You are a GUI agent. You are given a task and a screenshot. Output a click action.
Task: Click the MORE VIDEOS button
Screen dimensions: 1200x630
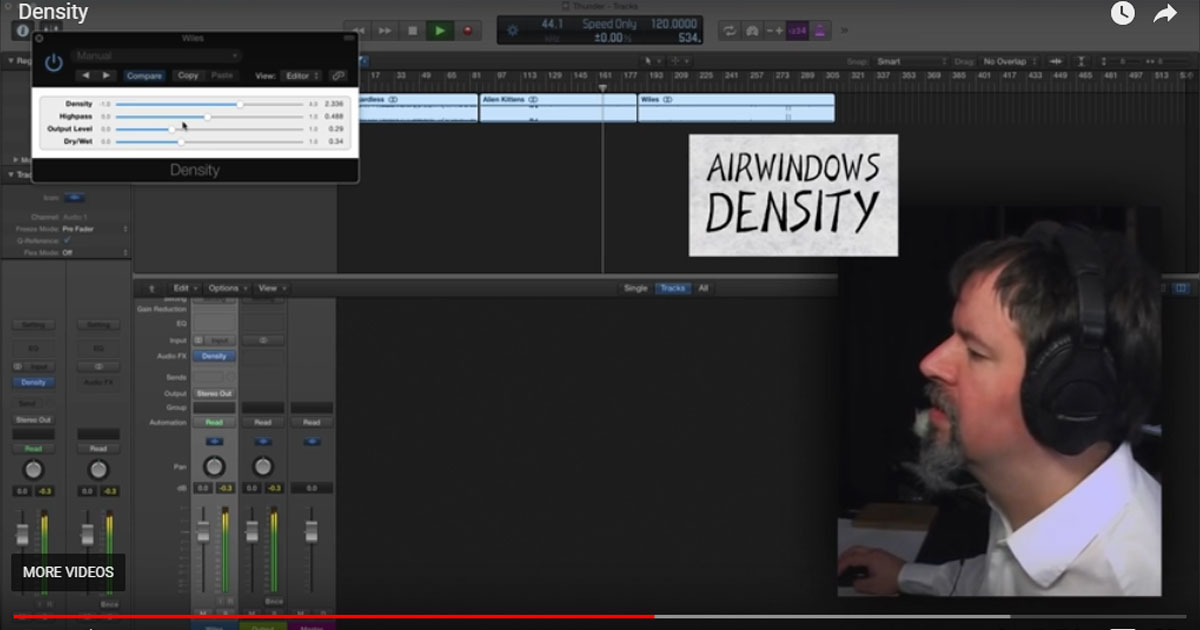(68, 573)
